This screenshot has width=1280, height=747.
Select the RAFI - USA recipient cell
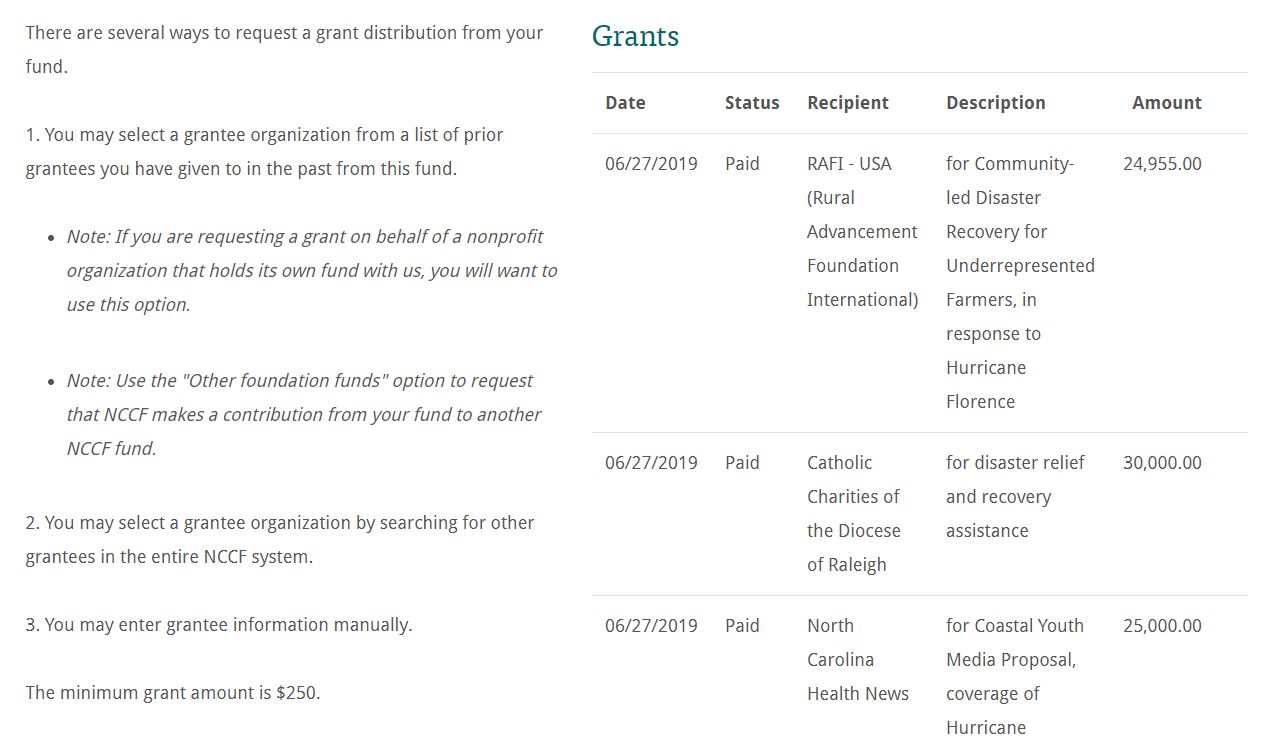click(x=862, y=232)
